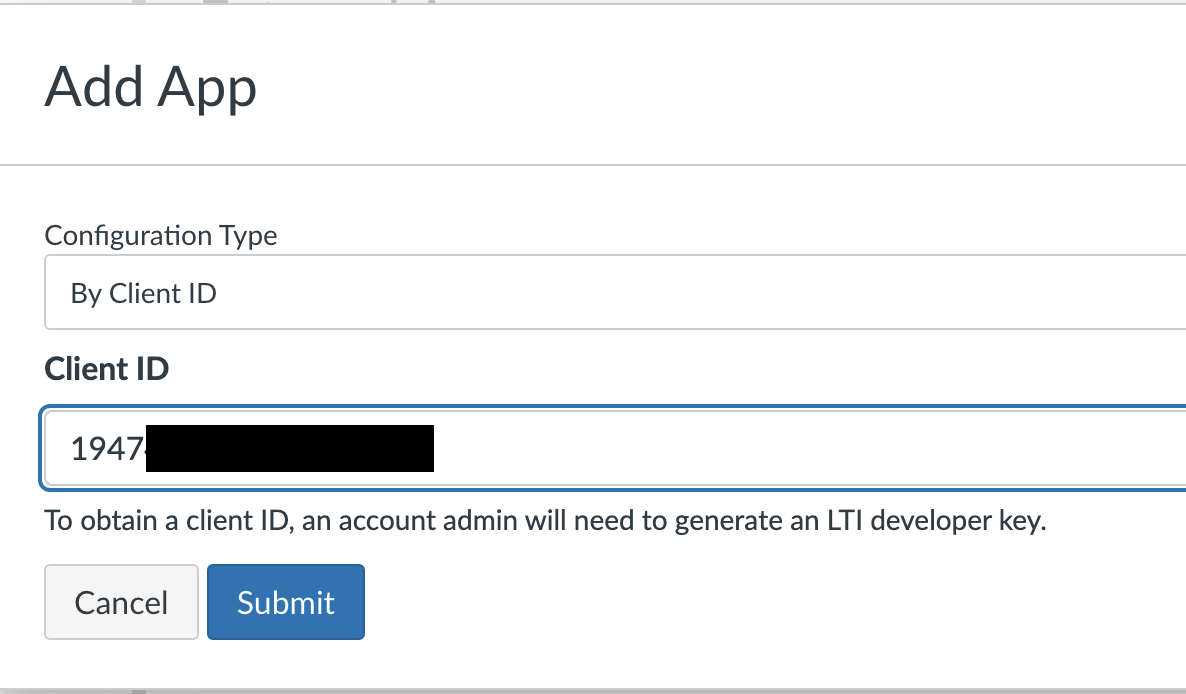Viewport: 1186px width, 694px height.
Task: Submit the client ID form
Action: pyautogui.click(x=286, y=602)
